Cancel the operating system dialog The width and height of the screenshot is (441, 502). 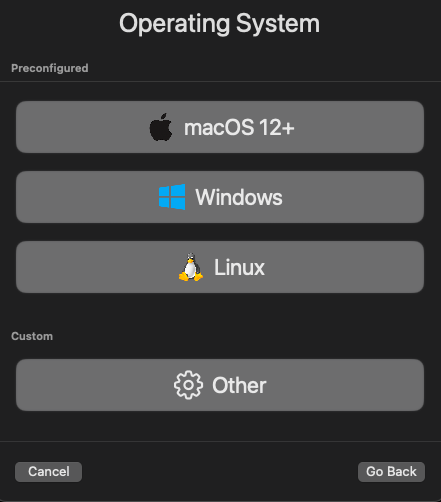(48, 472)
